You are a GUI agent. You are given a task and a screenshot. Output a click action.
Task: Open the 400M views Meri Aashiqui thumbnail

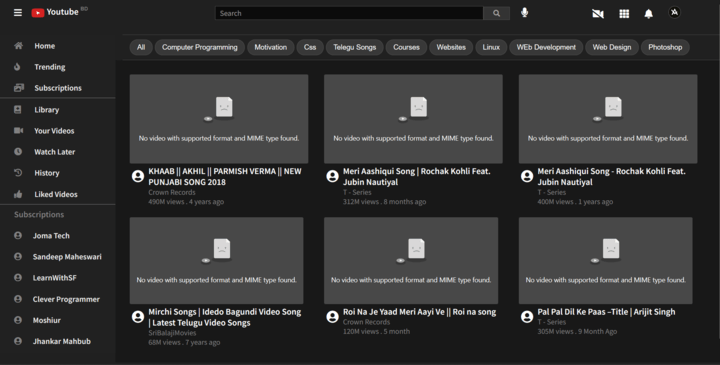[608, 119]
